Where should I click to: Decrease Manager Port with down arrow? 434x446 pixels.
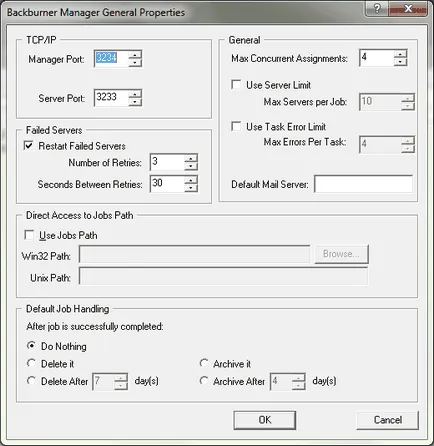click(x=135, y=63)
